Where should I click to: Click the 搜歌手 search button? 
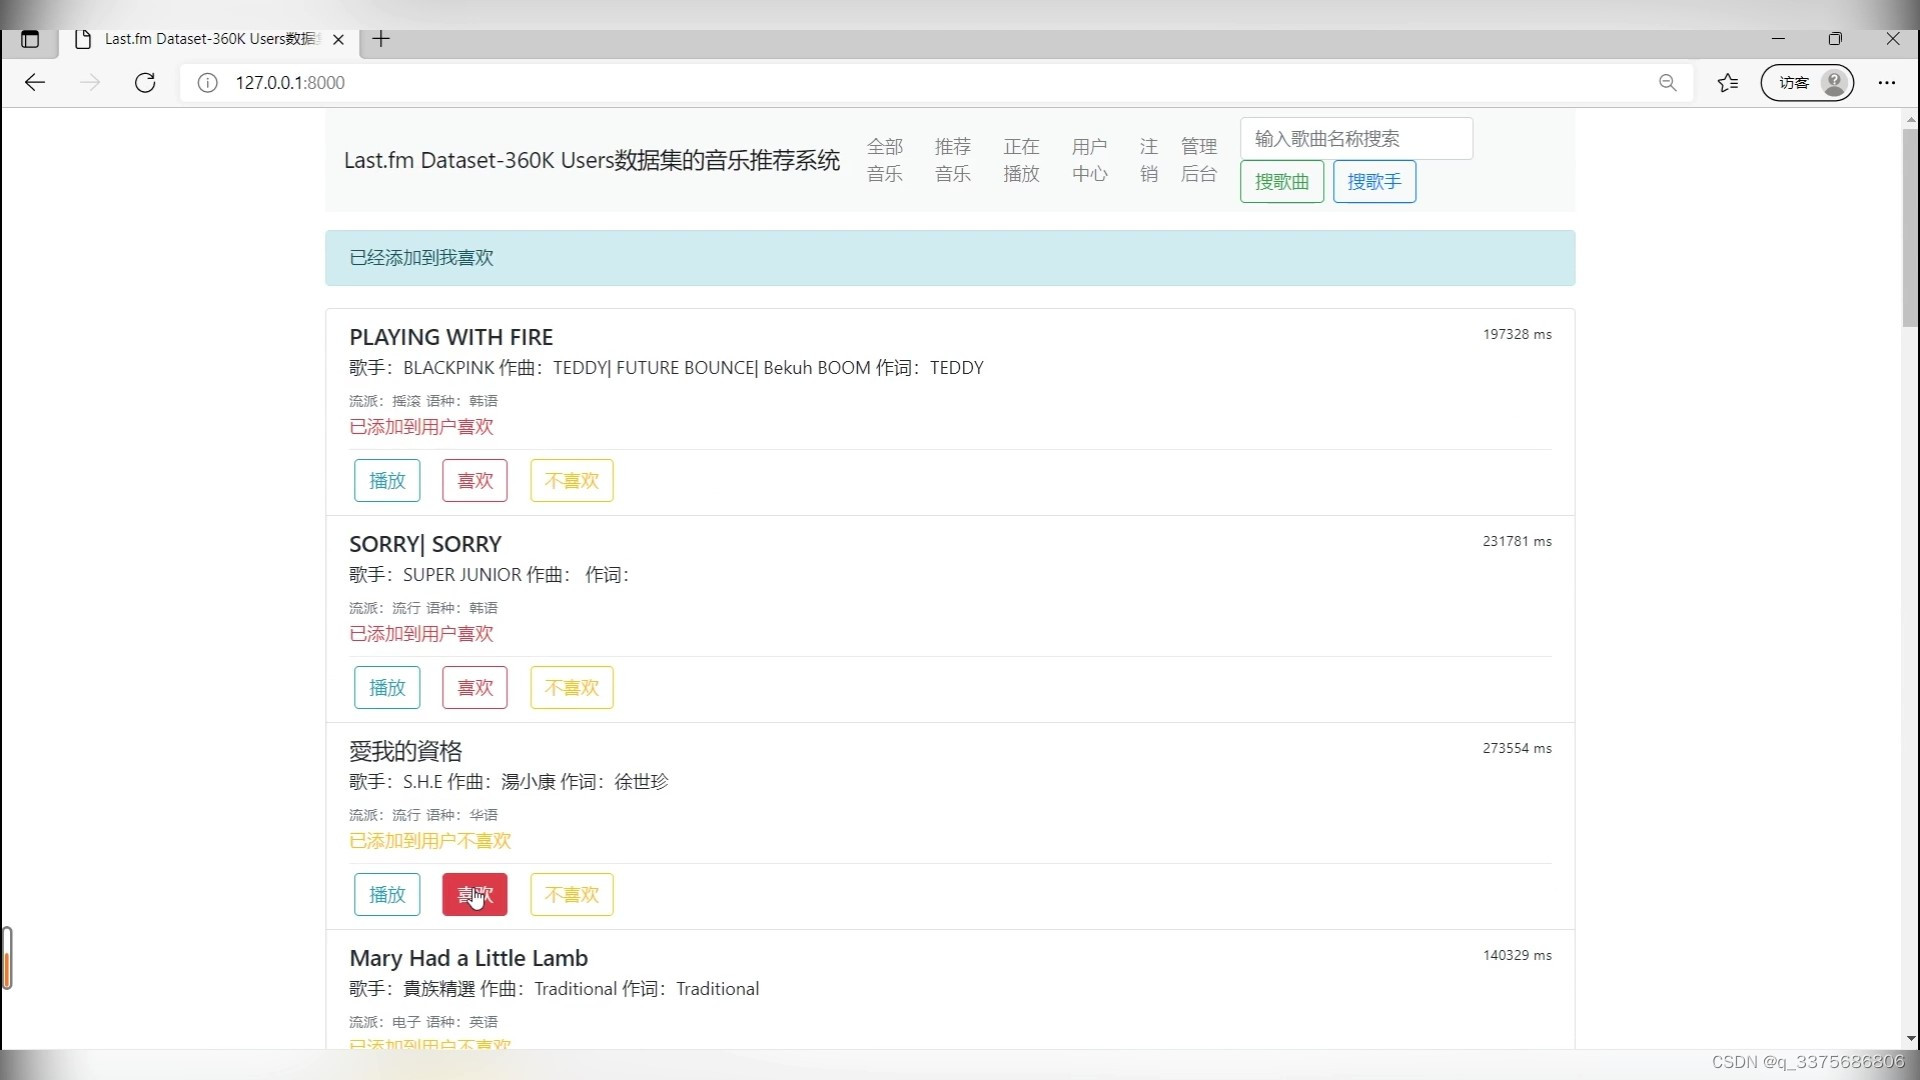pos(1373,182)
